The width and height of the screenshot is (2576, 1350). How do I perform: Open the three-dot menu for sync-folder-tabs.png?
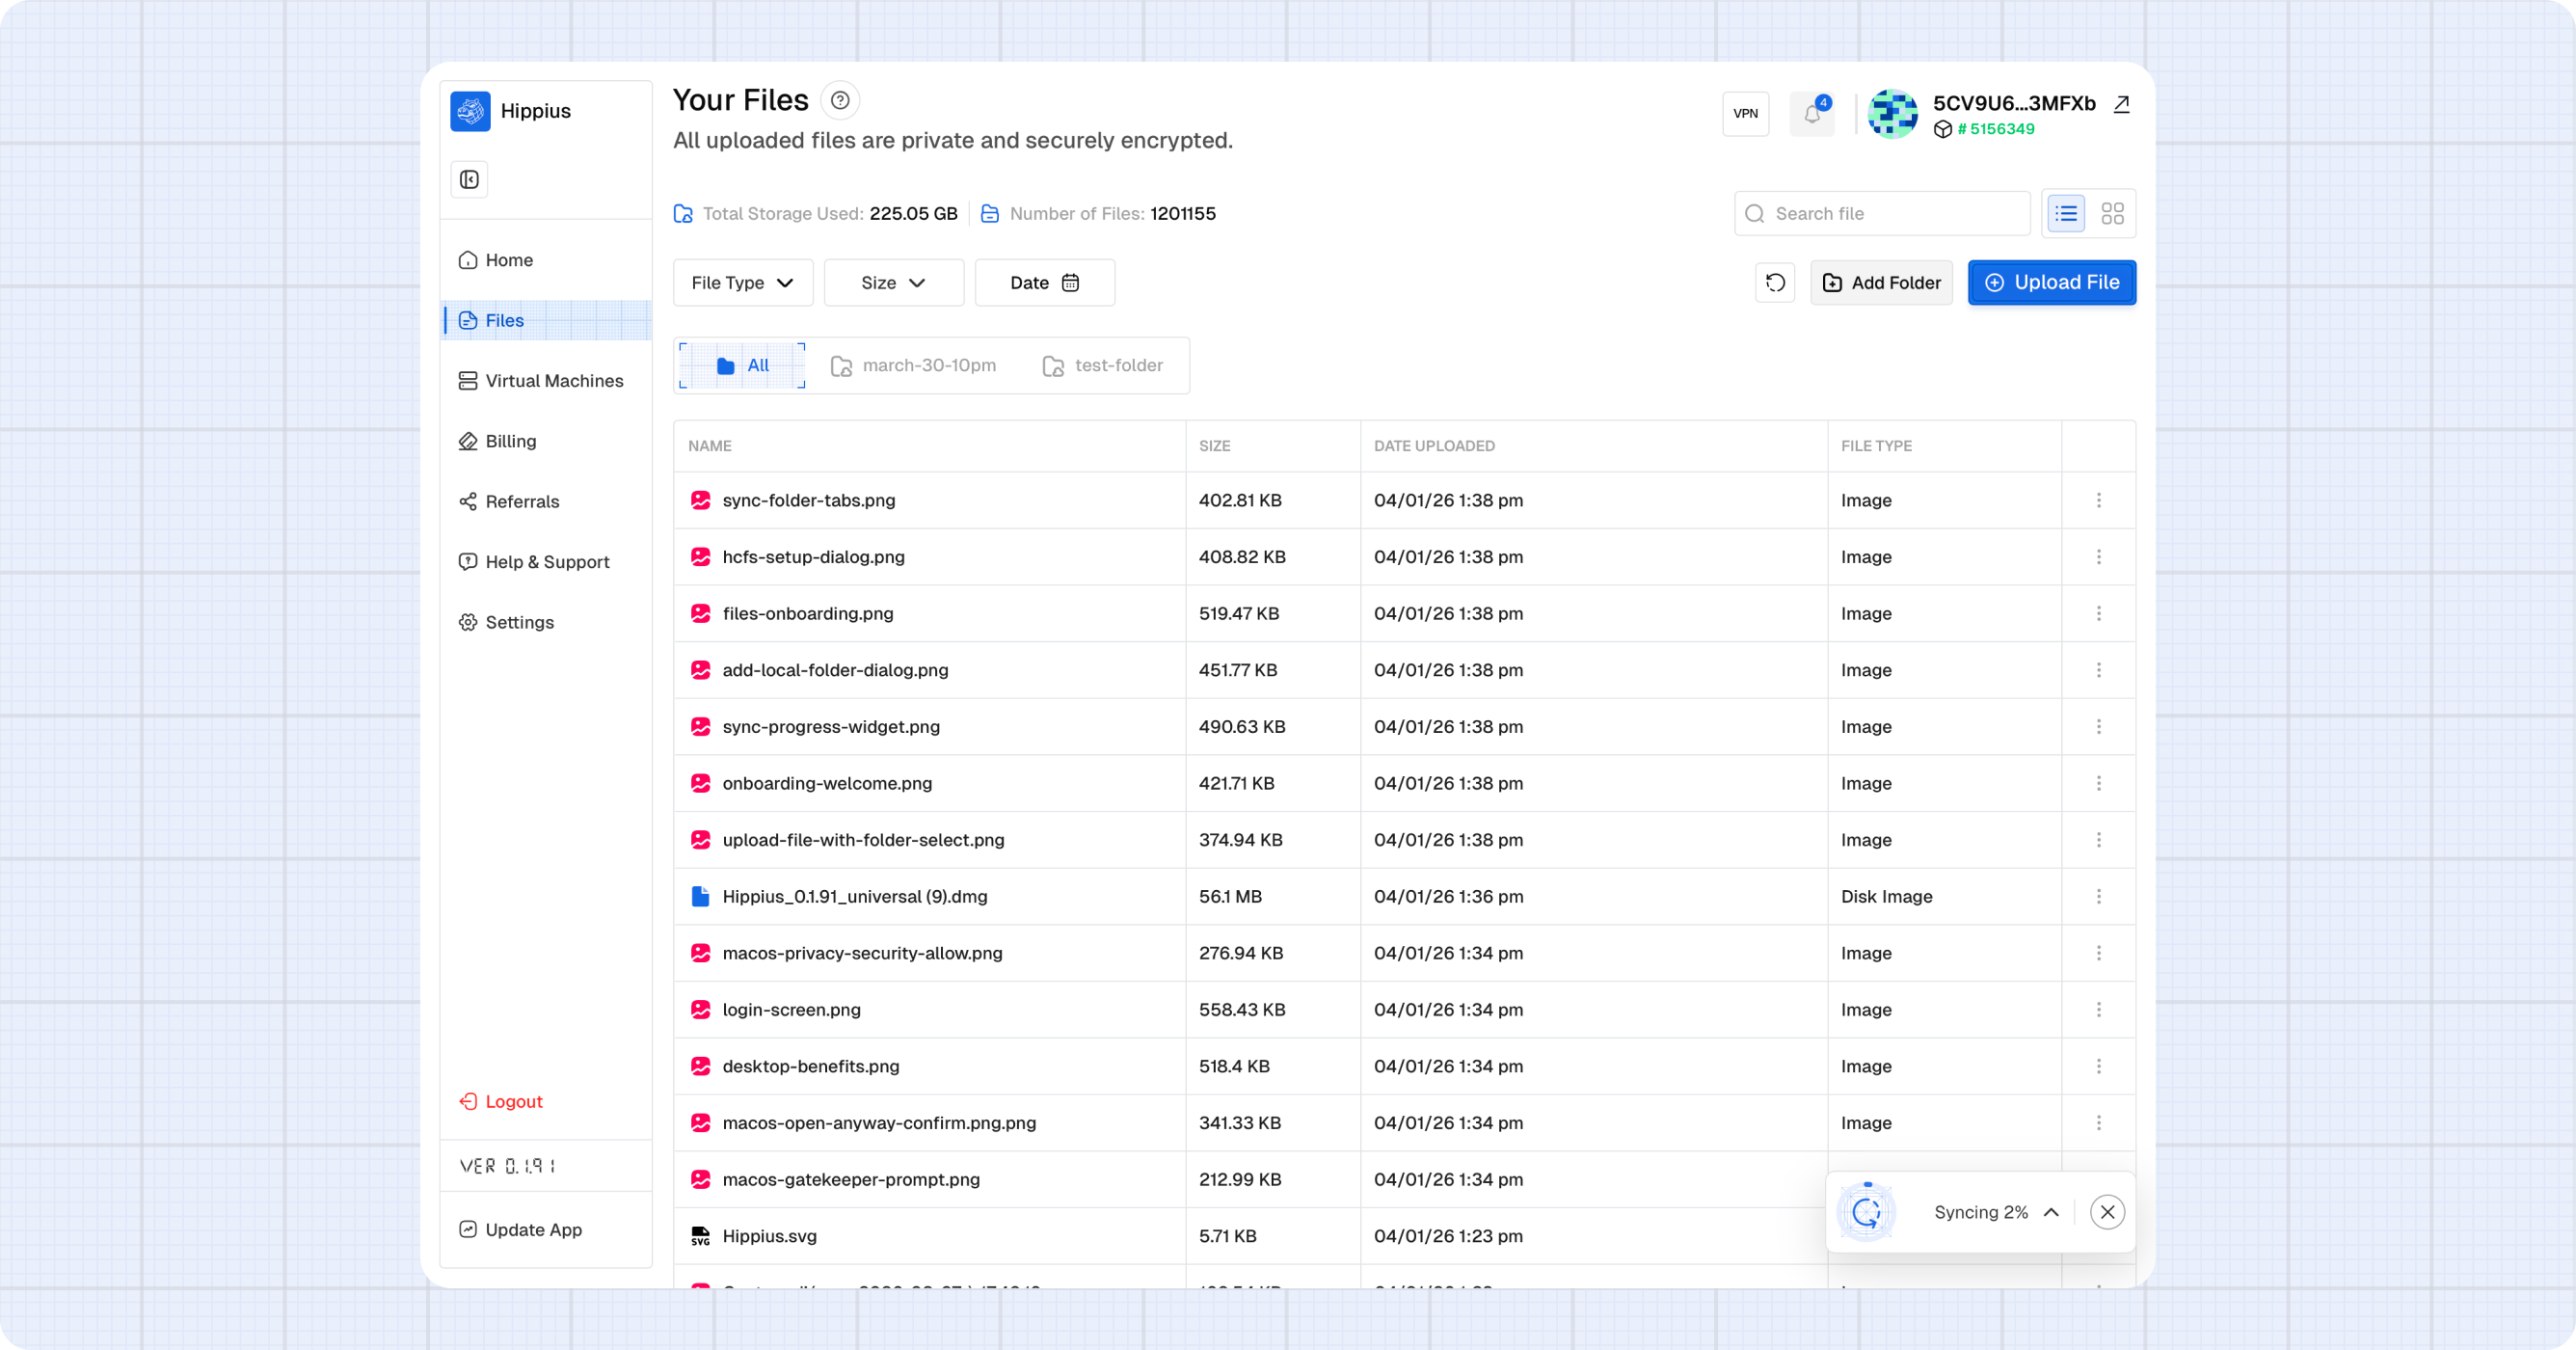click(2098, 500)
